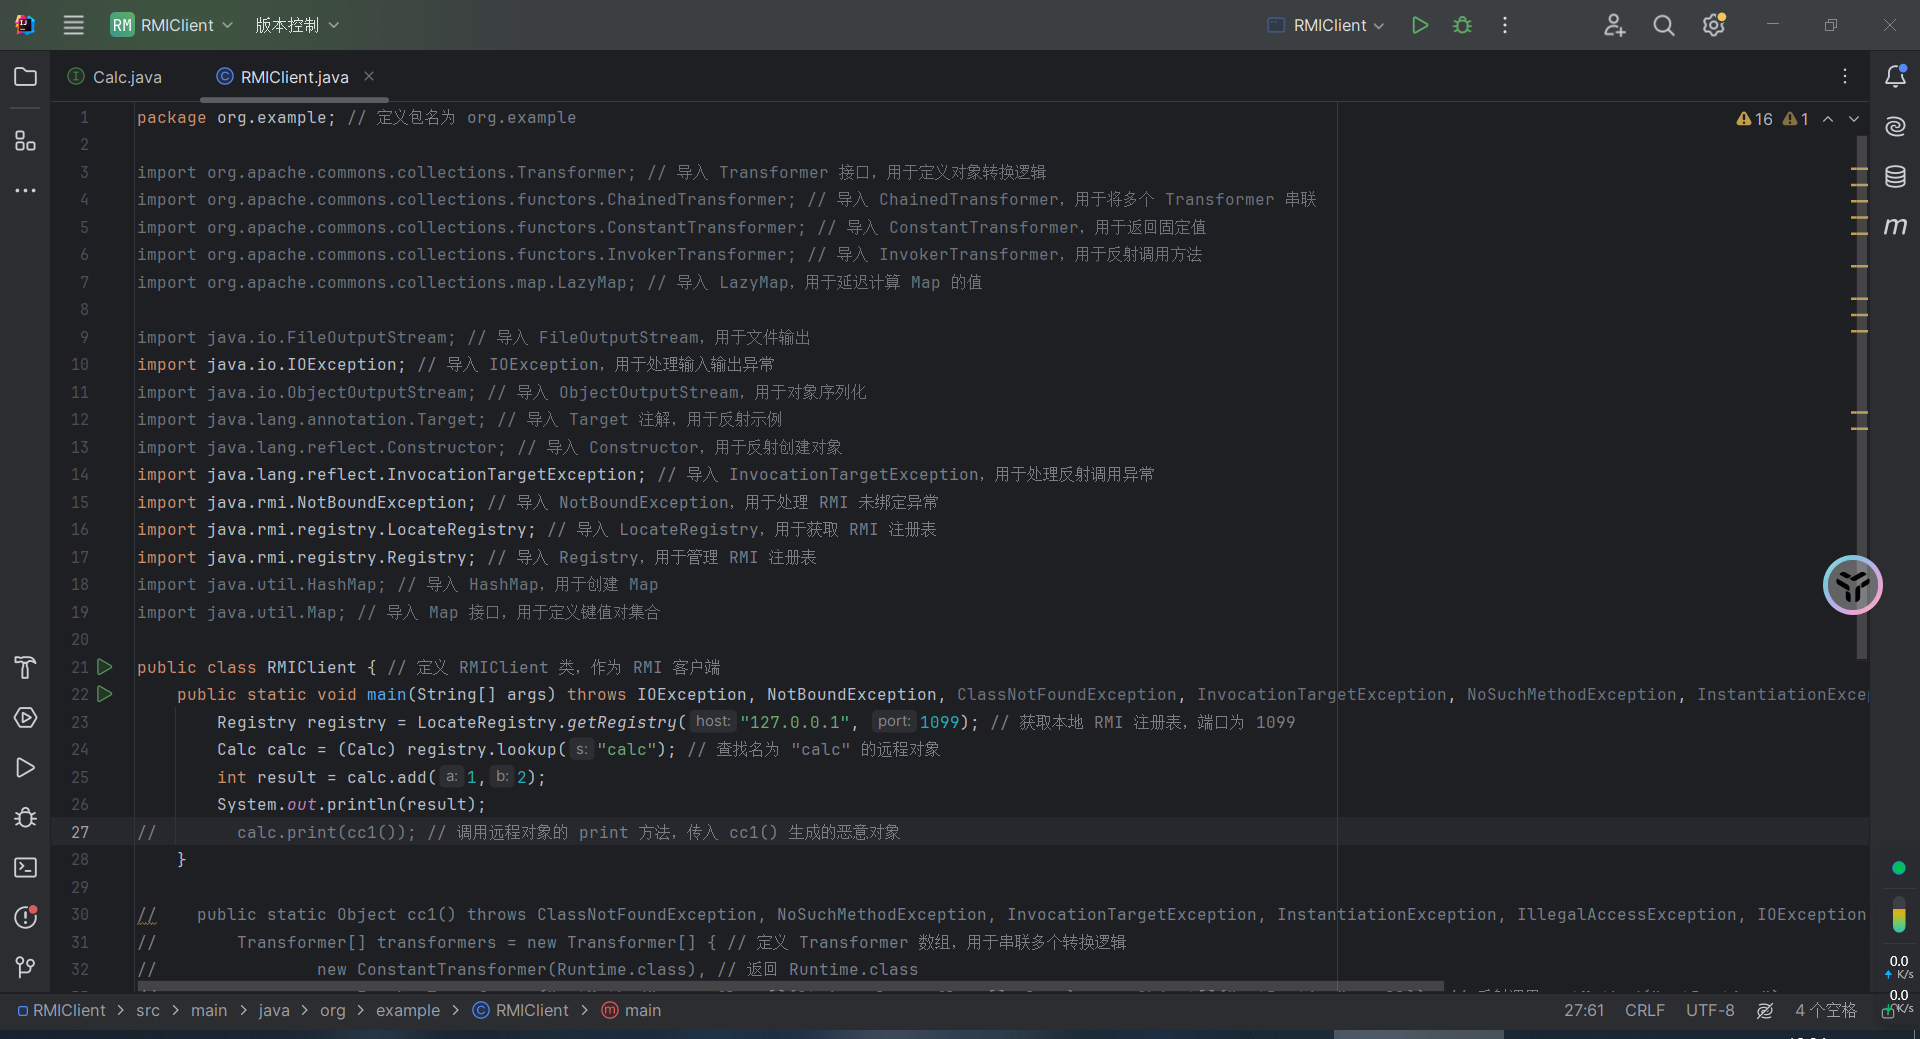Open the Notifications bell panel
Screen dimensions: 1920x1039
point(1895,77)
